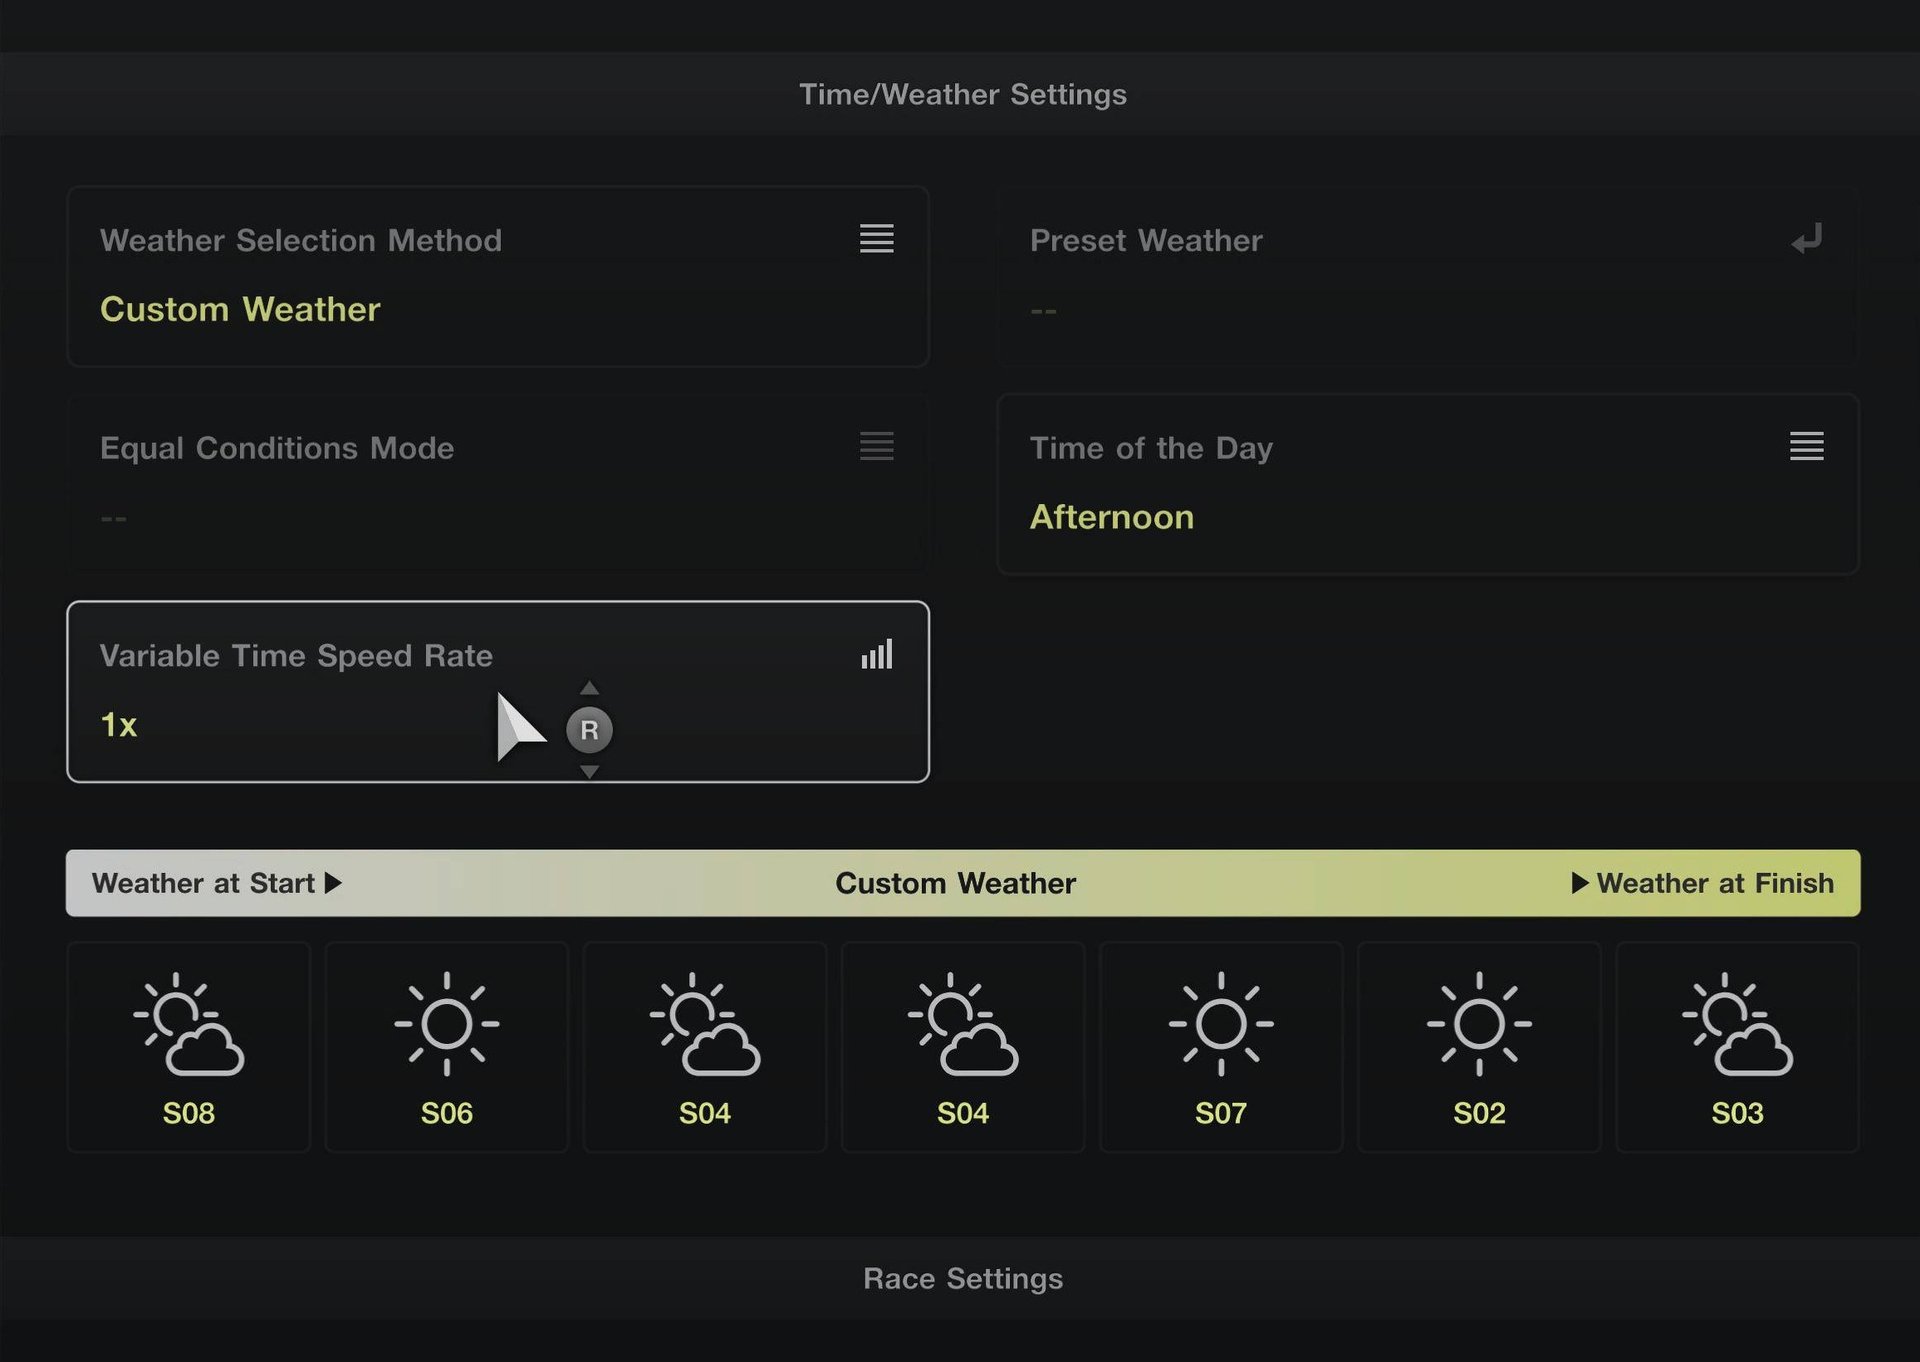The width and height of the screenshot is (1920, 1362).
Task: Open the Race Settings section at the bottom
Action: [962, 1278]
